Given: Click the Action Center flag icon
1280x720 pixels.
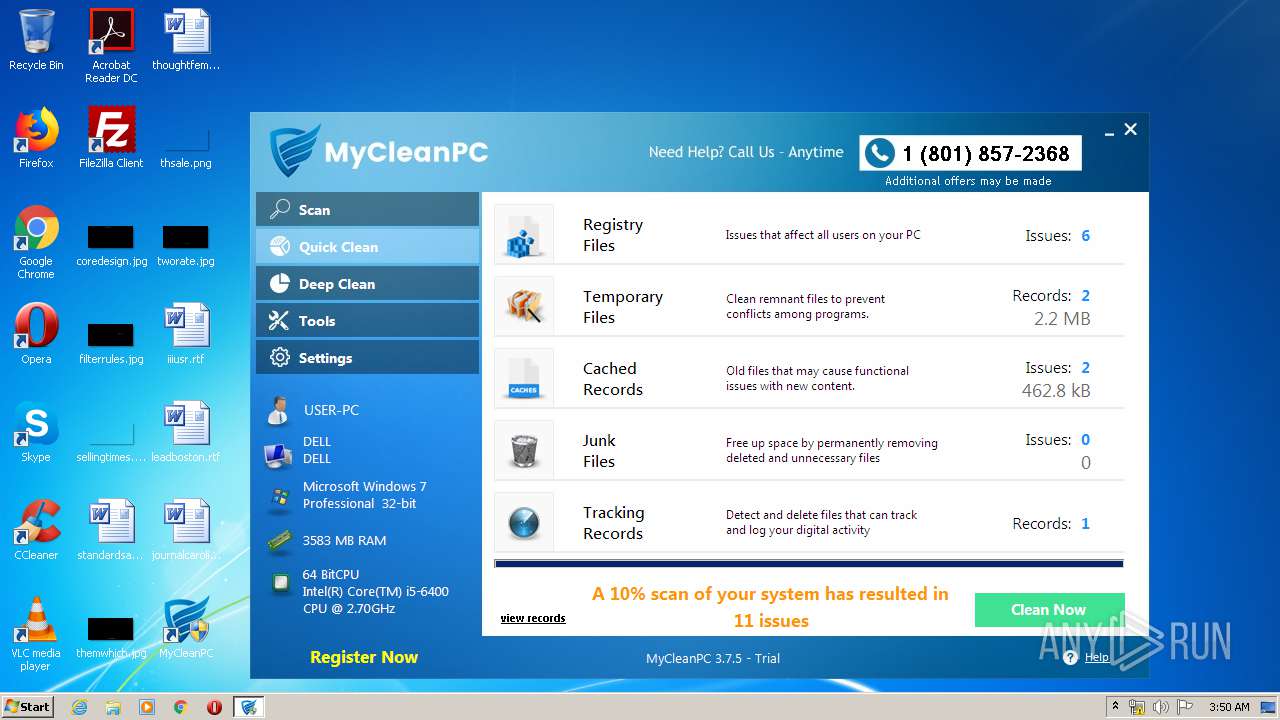Looking at the screenshot, I should [1184, 707].
